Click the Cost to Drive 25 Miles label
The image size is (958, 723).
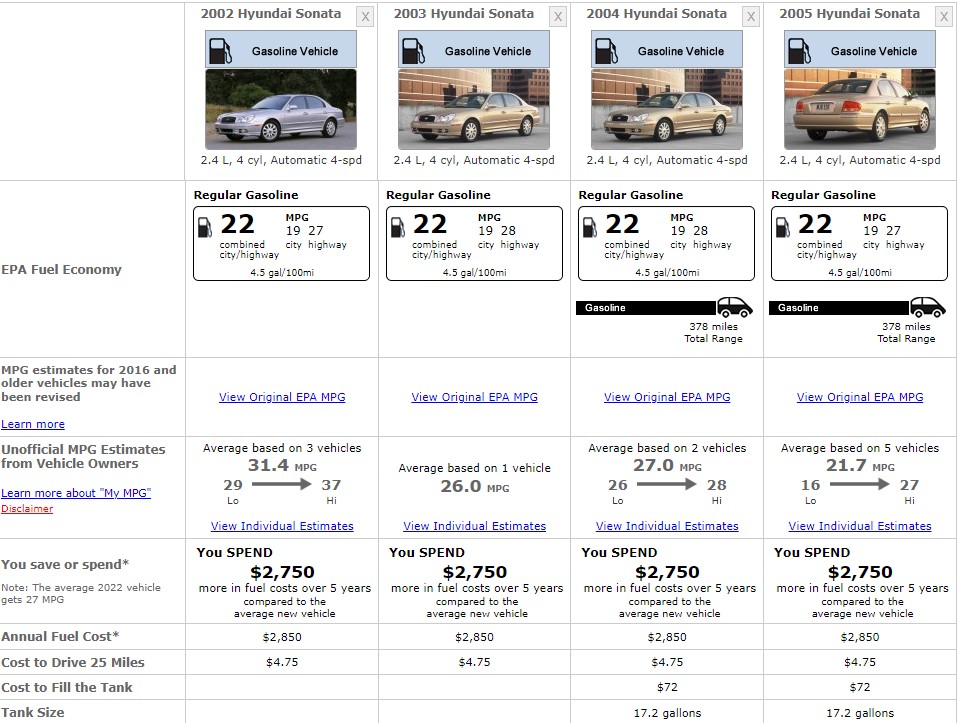[x=73, y=662]
